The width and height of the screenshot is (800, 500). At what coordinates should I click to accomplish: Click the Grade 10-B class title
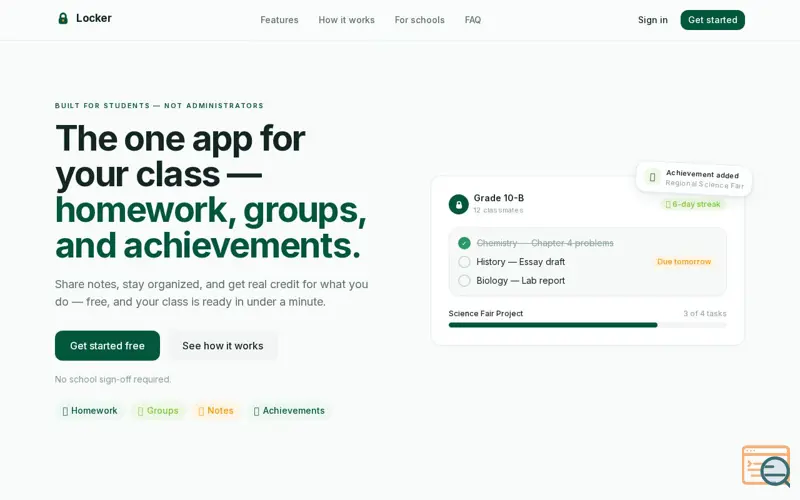point(498,198)
